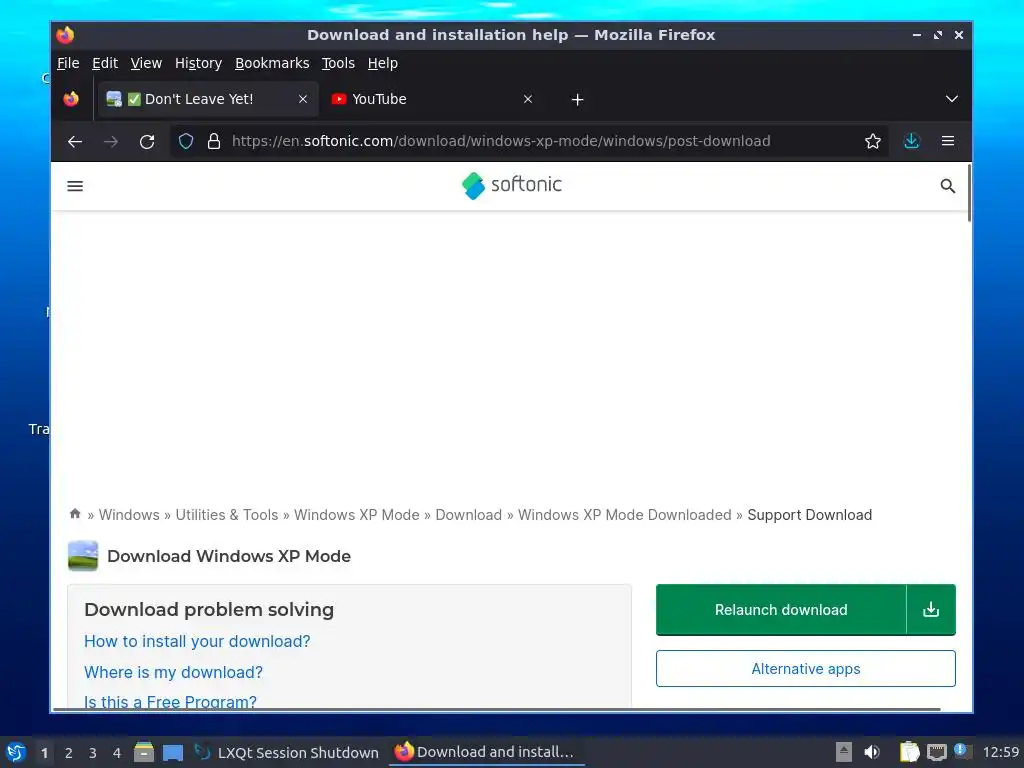Close the Don't Leave Yet! tab

click(x=303, y=99)
